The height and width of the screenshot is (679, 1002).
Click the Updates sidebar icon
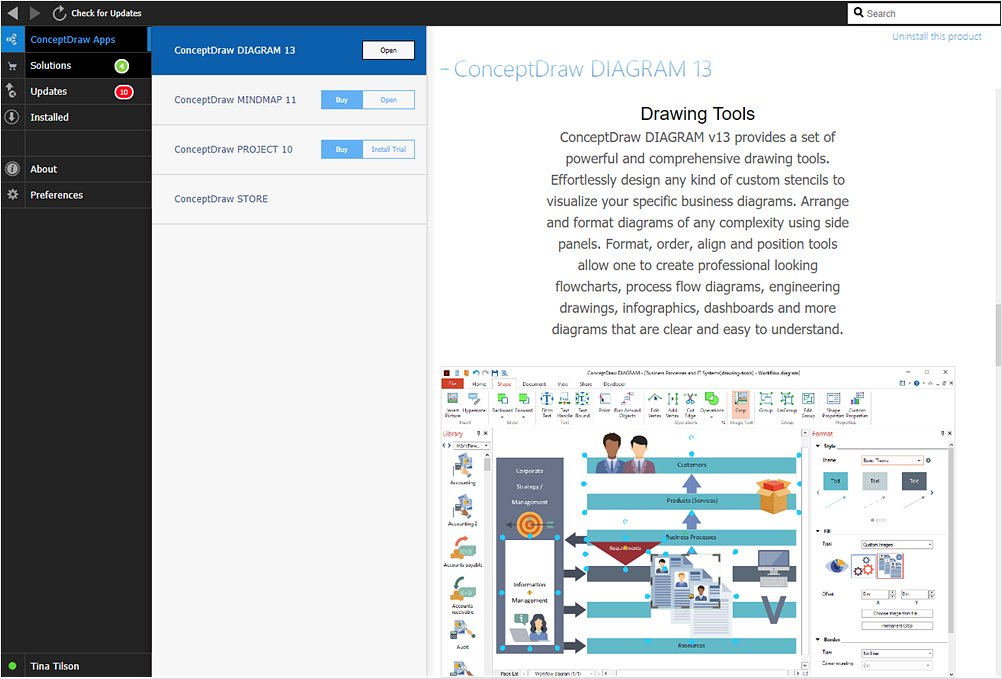pyautogui.click(x=12, y=91)
